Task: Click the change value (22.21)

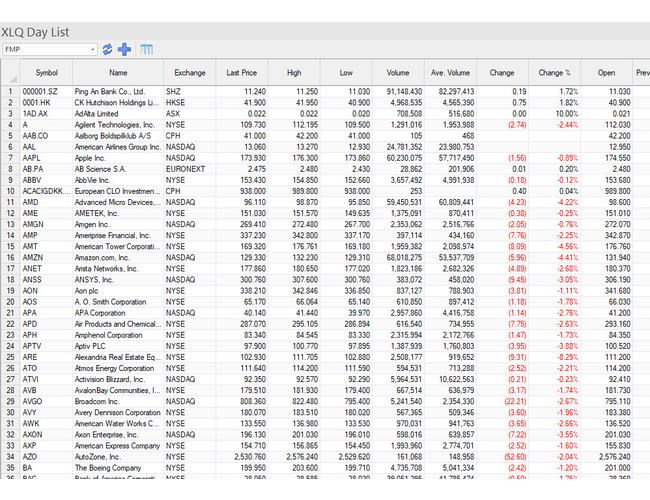Action: tap(502, 401)
